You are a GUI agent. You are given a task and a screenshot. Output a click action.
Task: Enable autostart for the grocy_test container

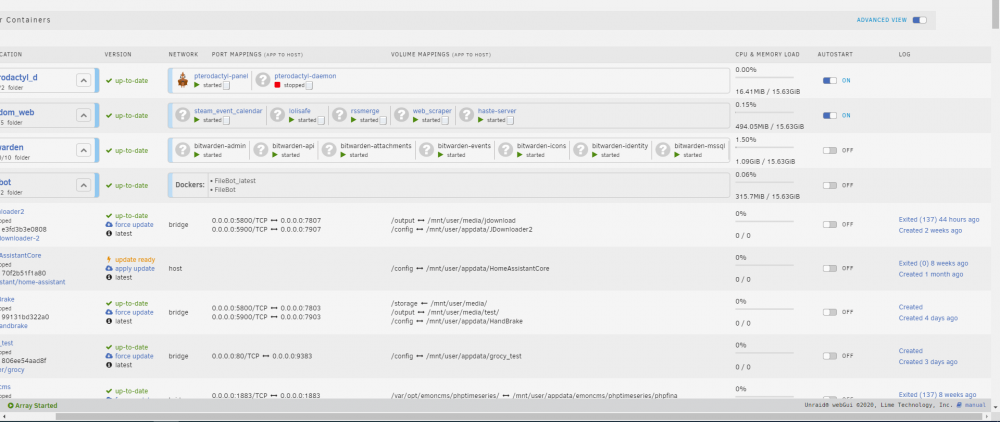[x=830, y=356]
